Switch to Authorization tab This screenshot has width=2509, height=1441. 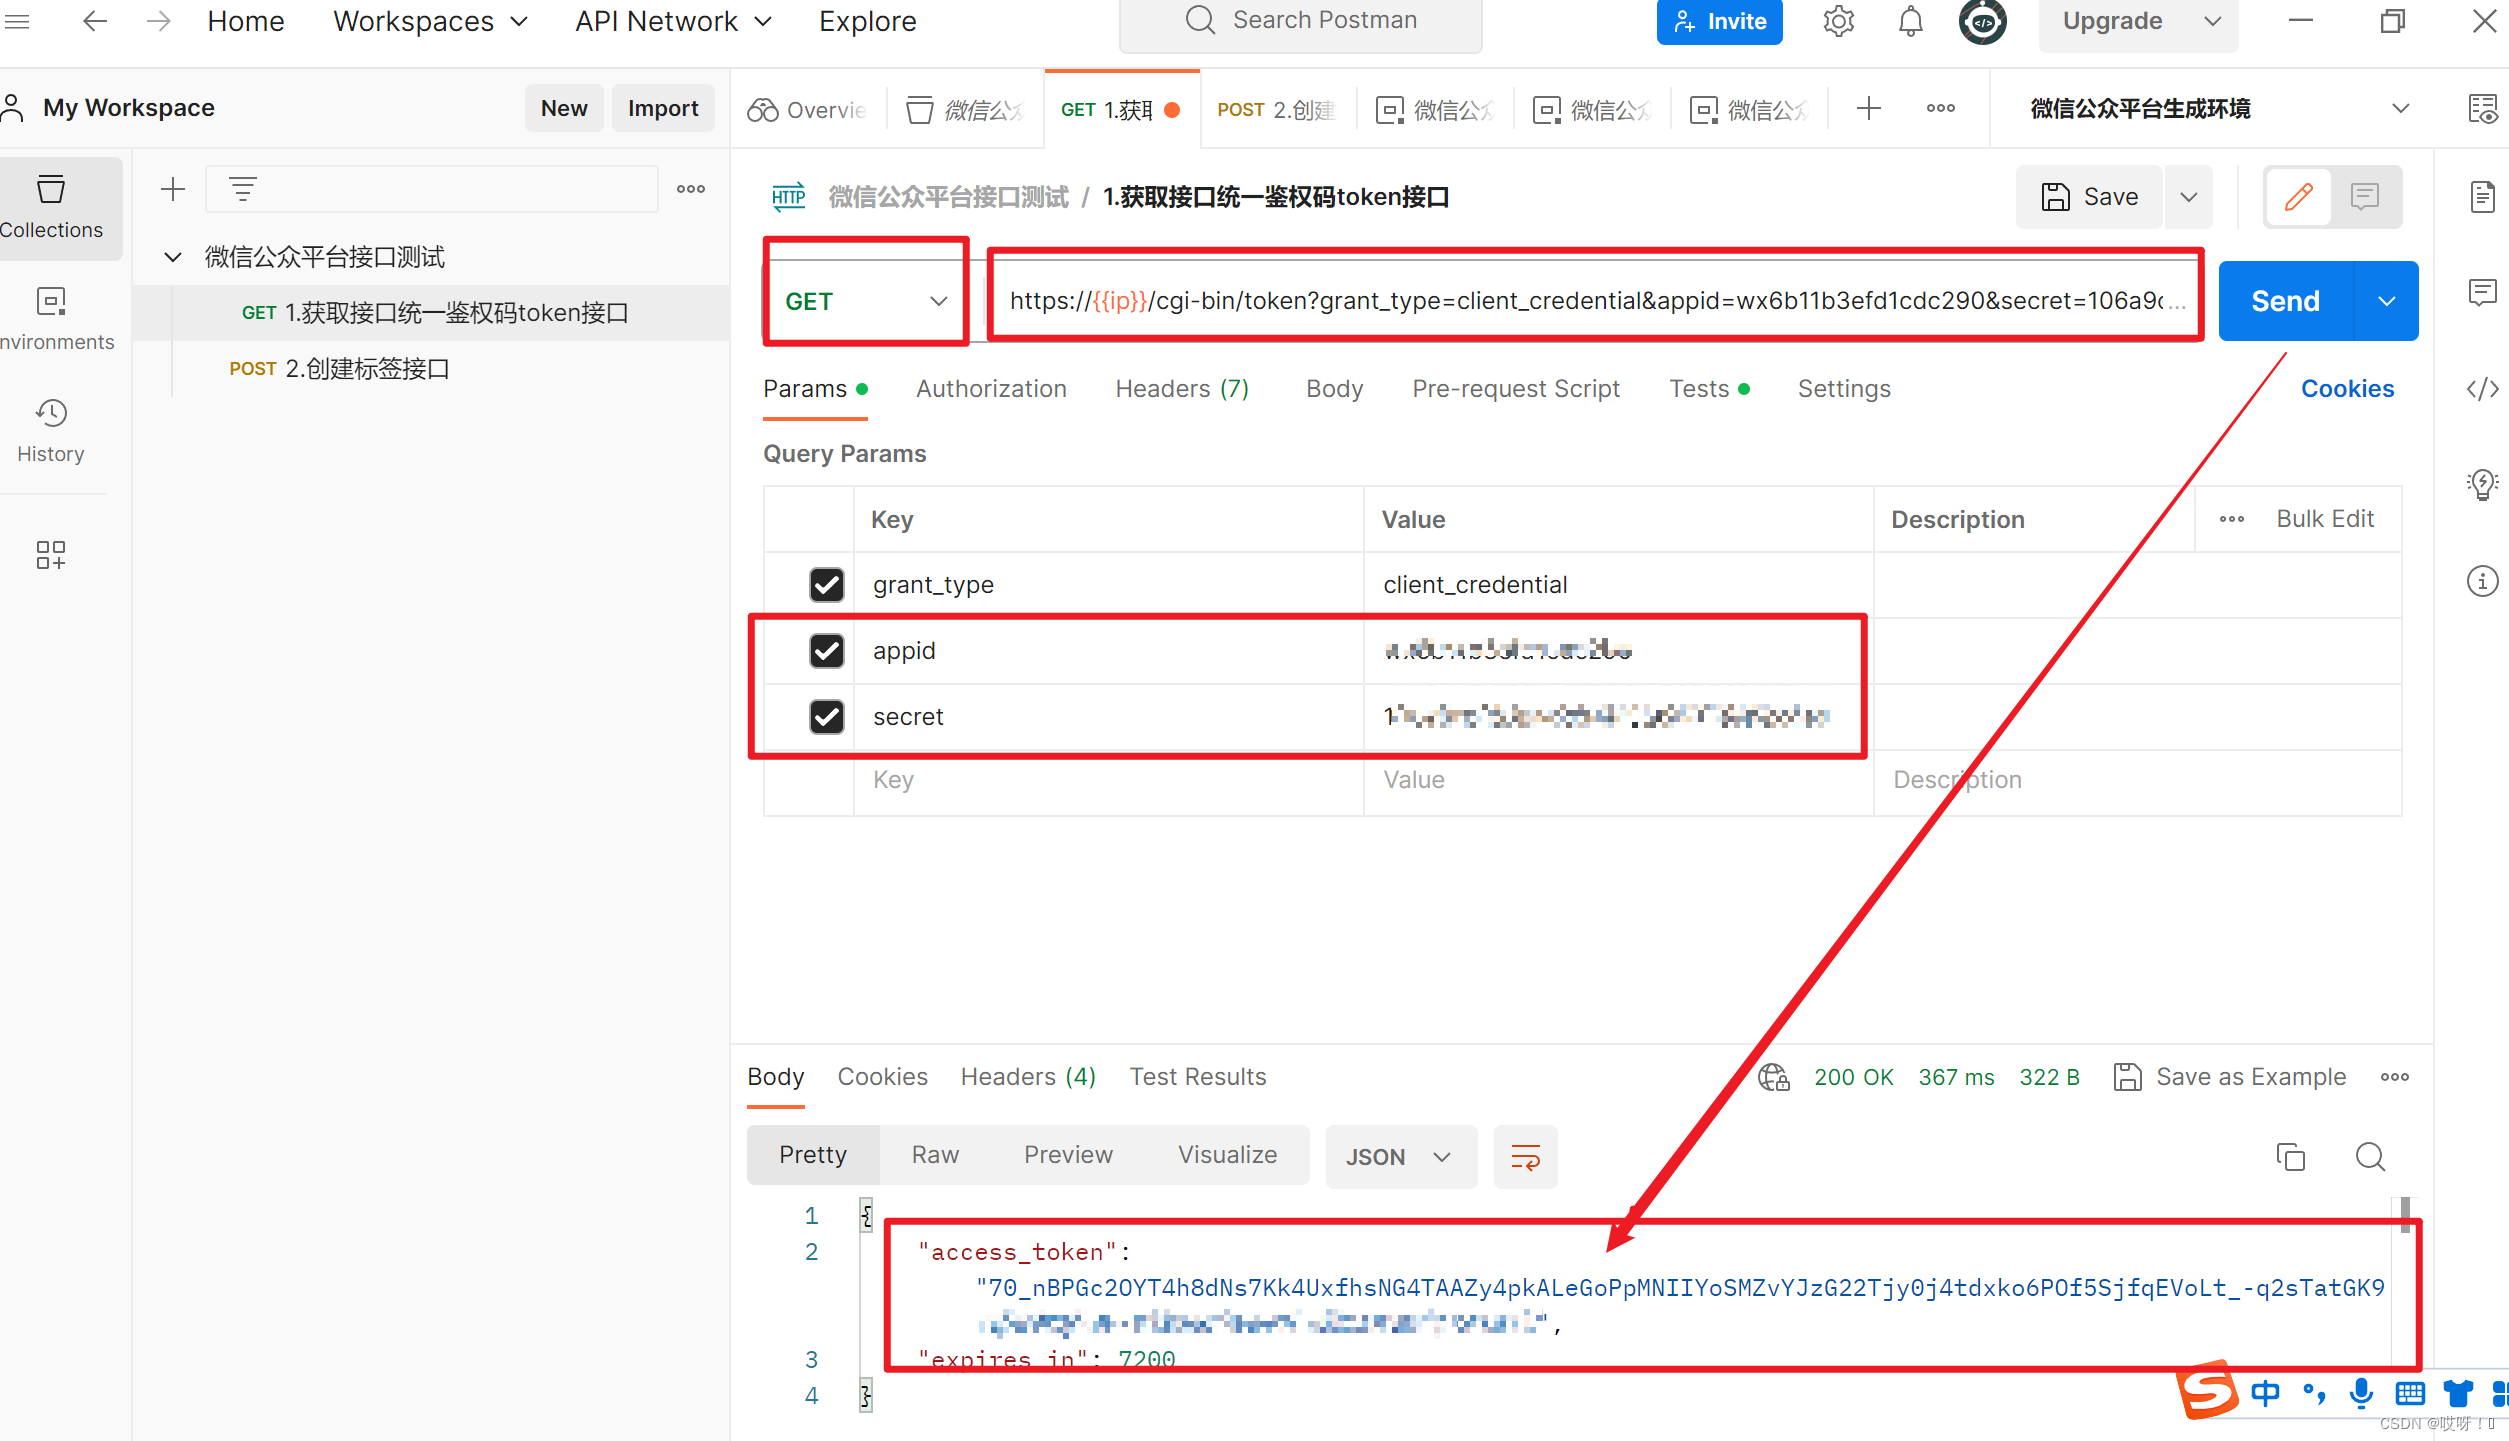click(991, 388)
